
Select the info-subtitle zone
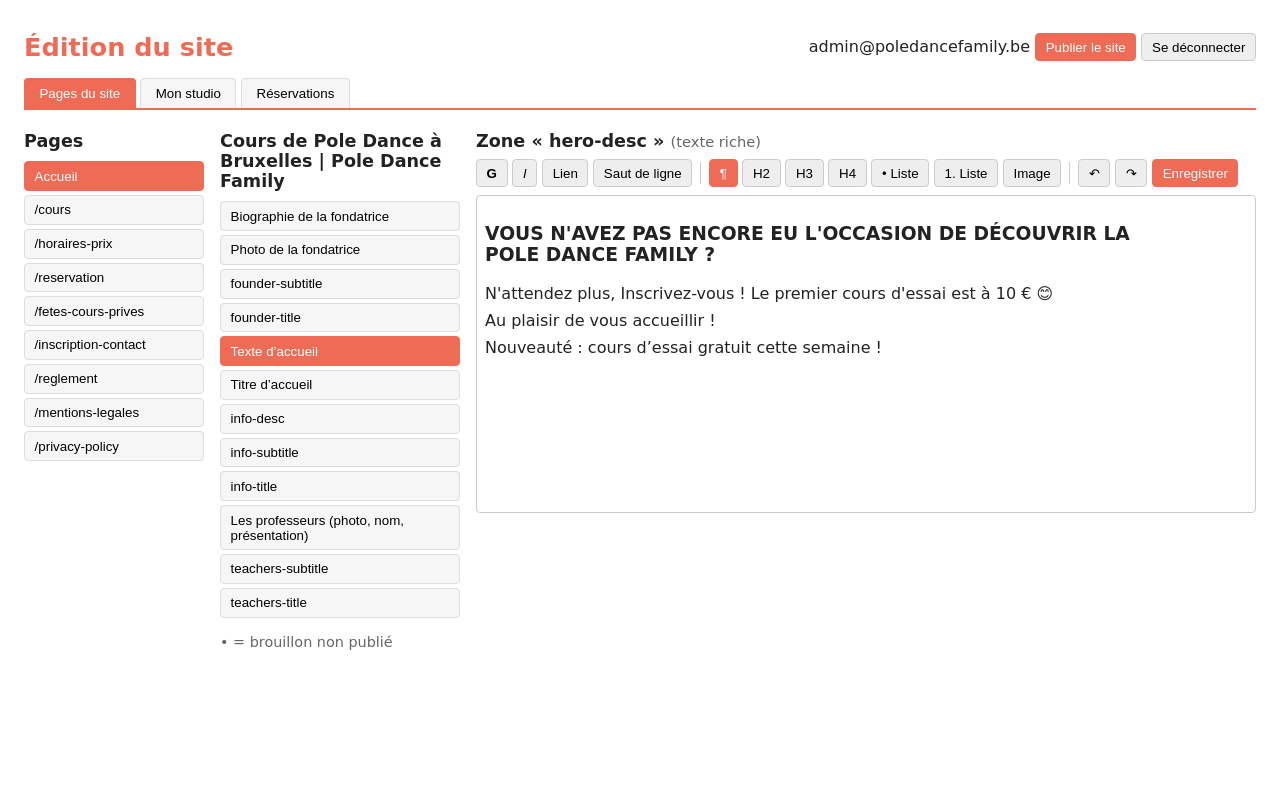(x=340, y=453)
